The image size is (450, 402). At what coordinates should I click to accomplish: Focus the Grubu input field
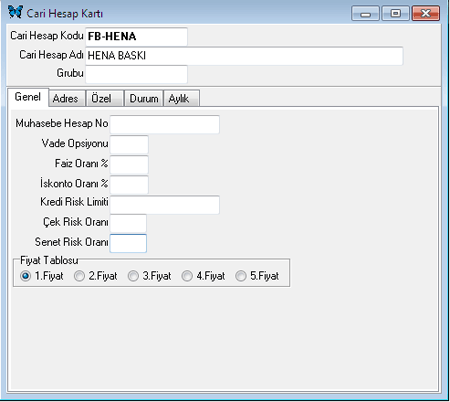(x=136, y=74)
